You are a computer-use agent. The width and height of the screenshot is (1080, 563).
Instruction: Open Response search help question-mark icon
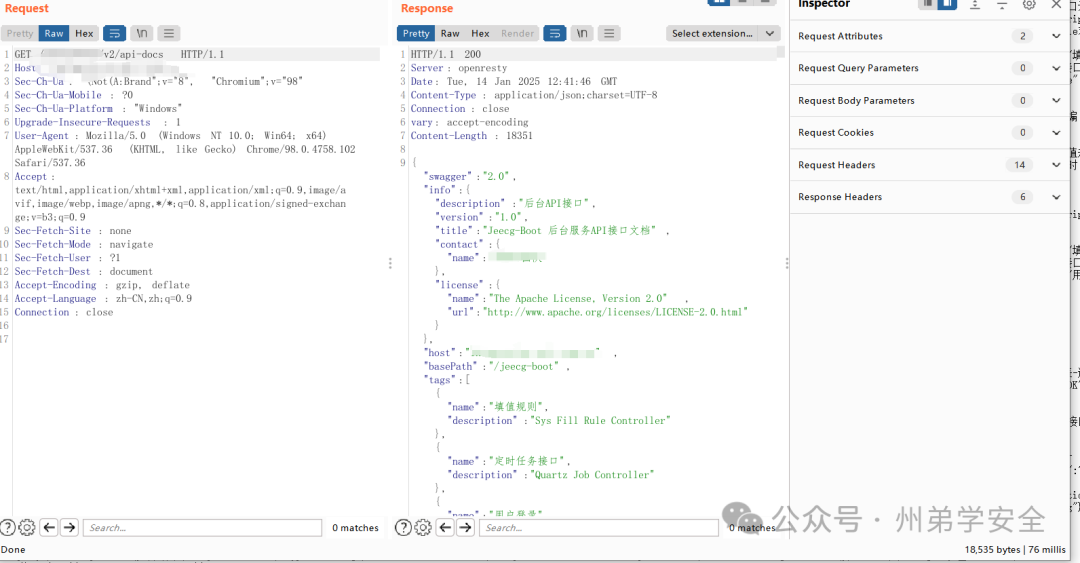pyautogui.click(x=404, y=528)
